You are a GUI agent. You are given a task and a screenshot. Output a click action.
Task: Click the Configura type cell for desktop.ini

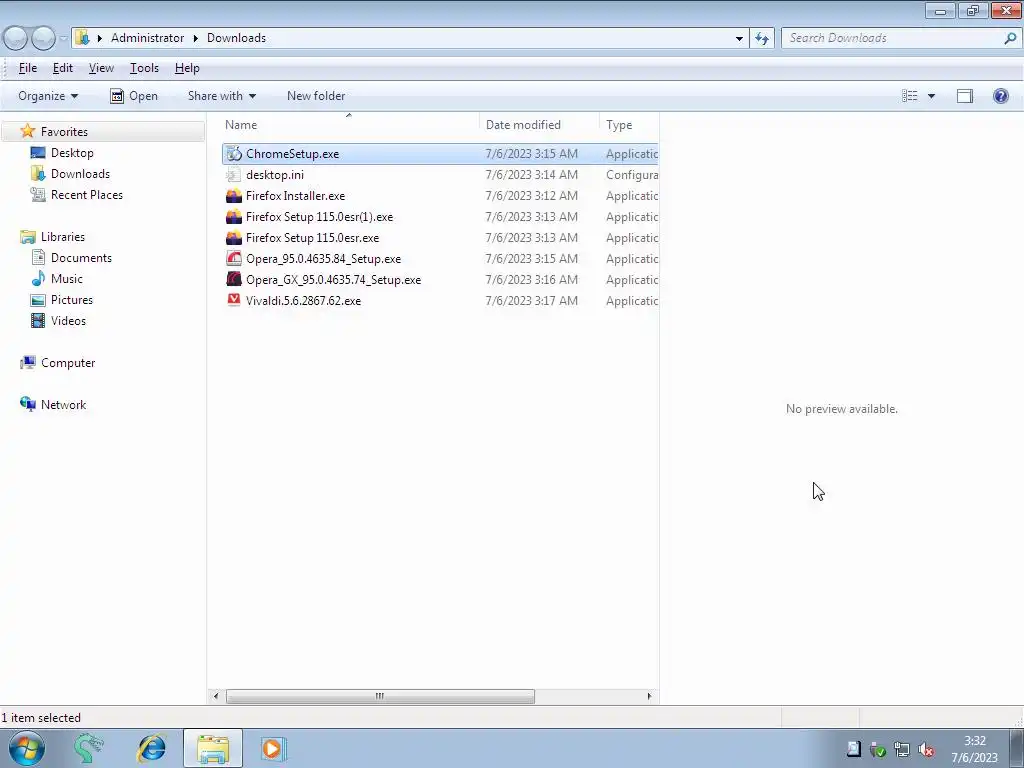coord(632,175)
